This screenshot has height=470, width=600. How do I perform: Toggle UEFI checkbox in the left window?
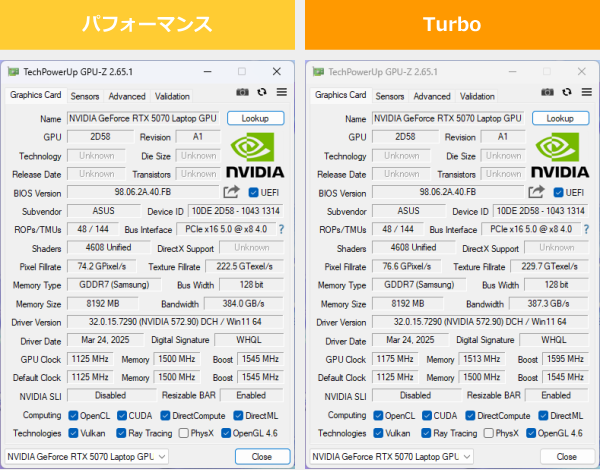tap(254, 193)
